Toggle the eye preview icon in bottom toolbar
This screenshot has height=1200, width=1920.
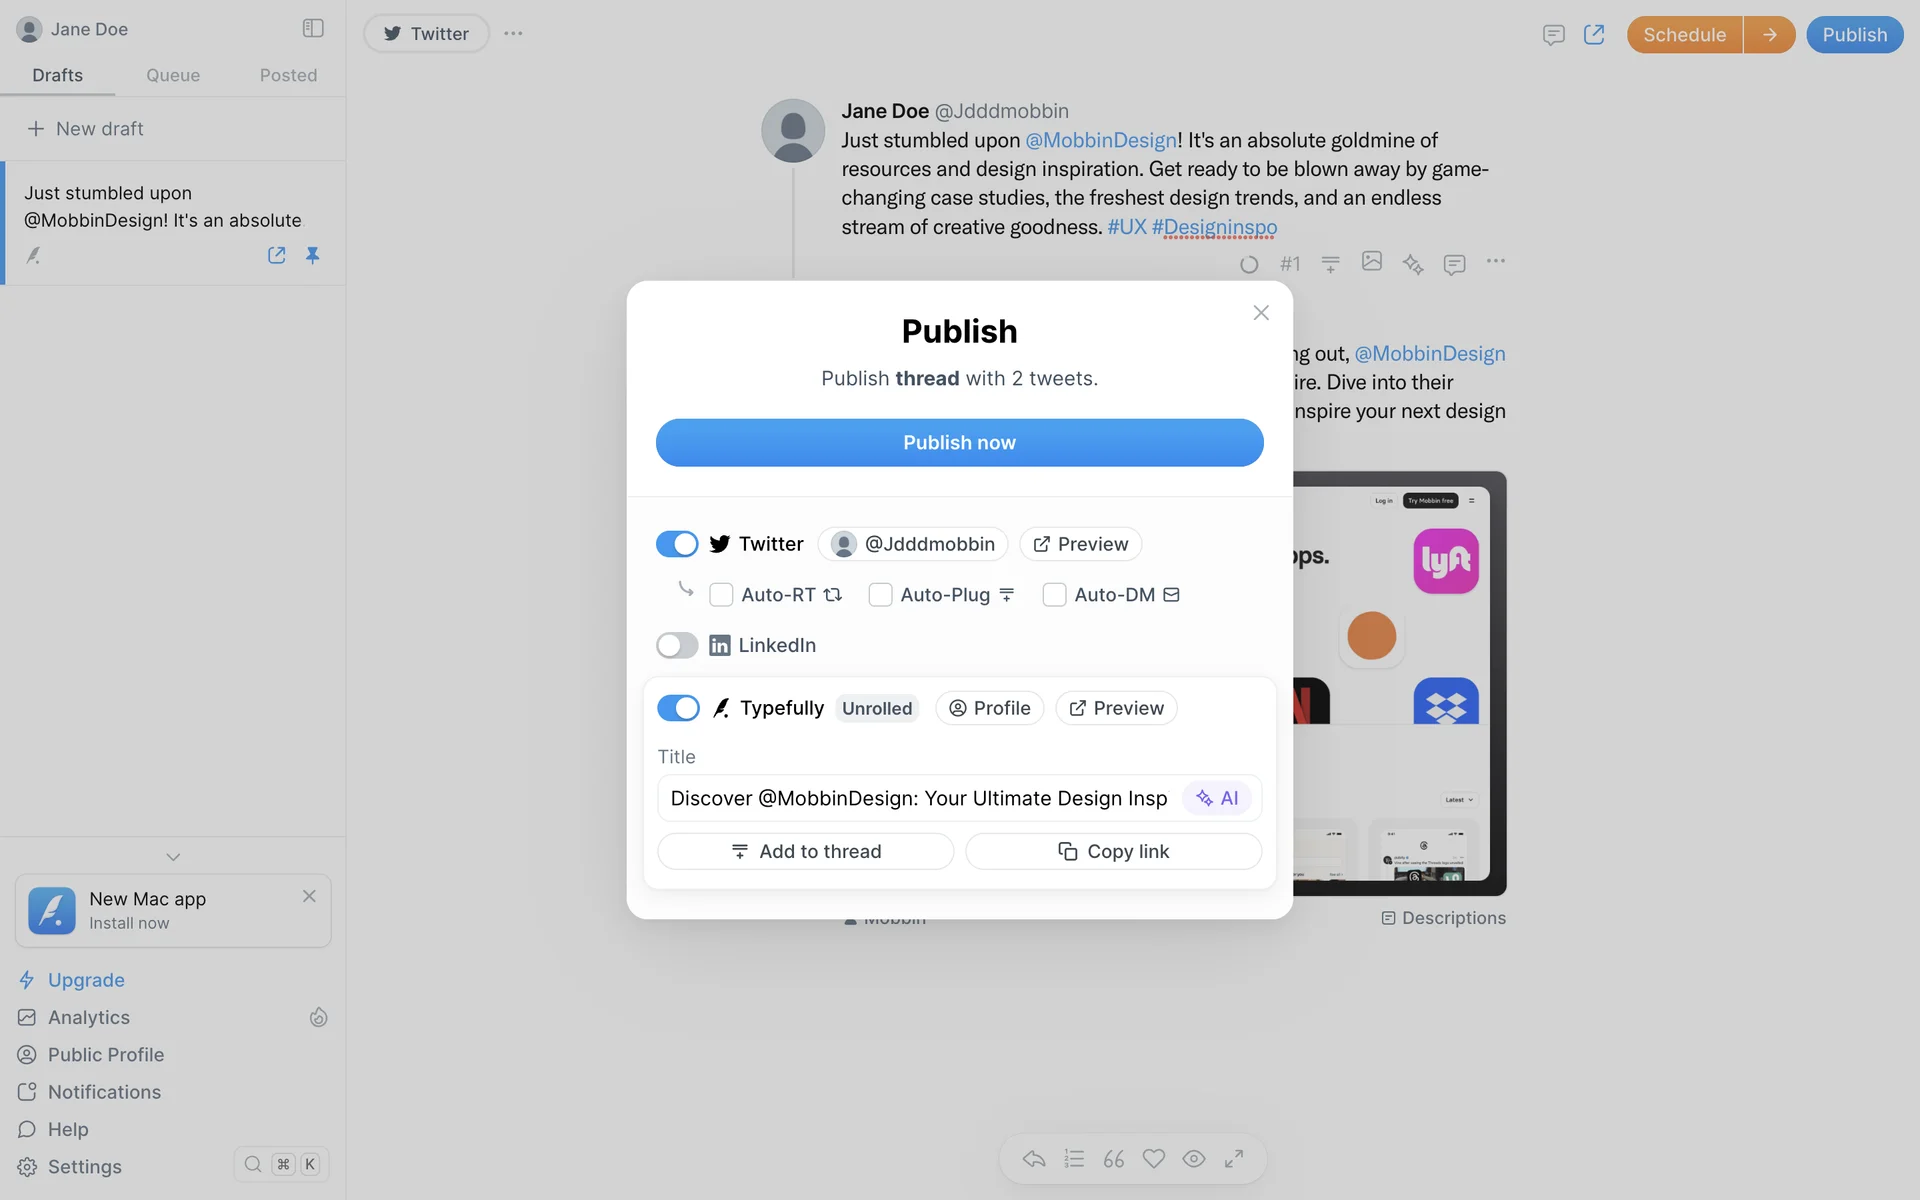tap(1194, 1159)
